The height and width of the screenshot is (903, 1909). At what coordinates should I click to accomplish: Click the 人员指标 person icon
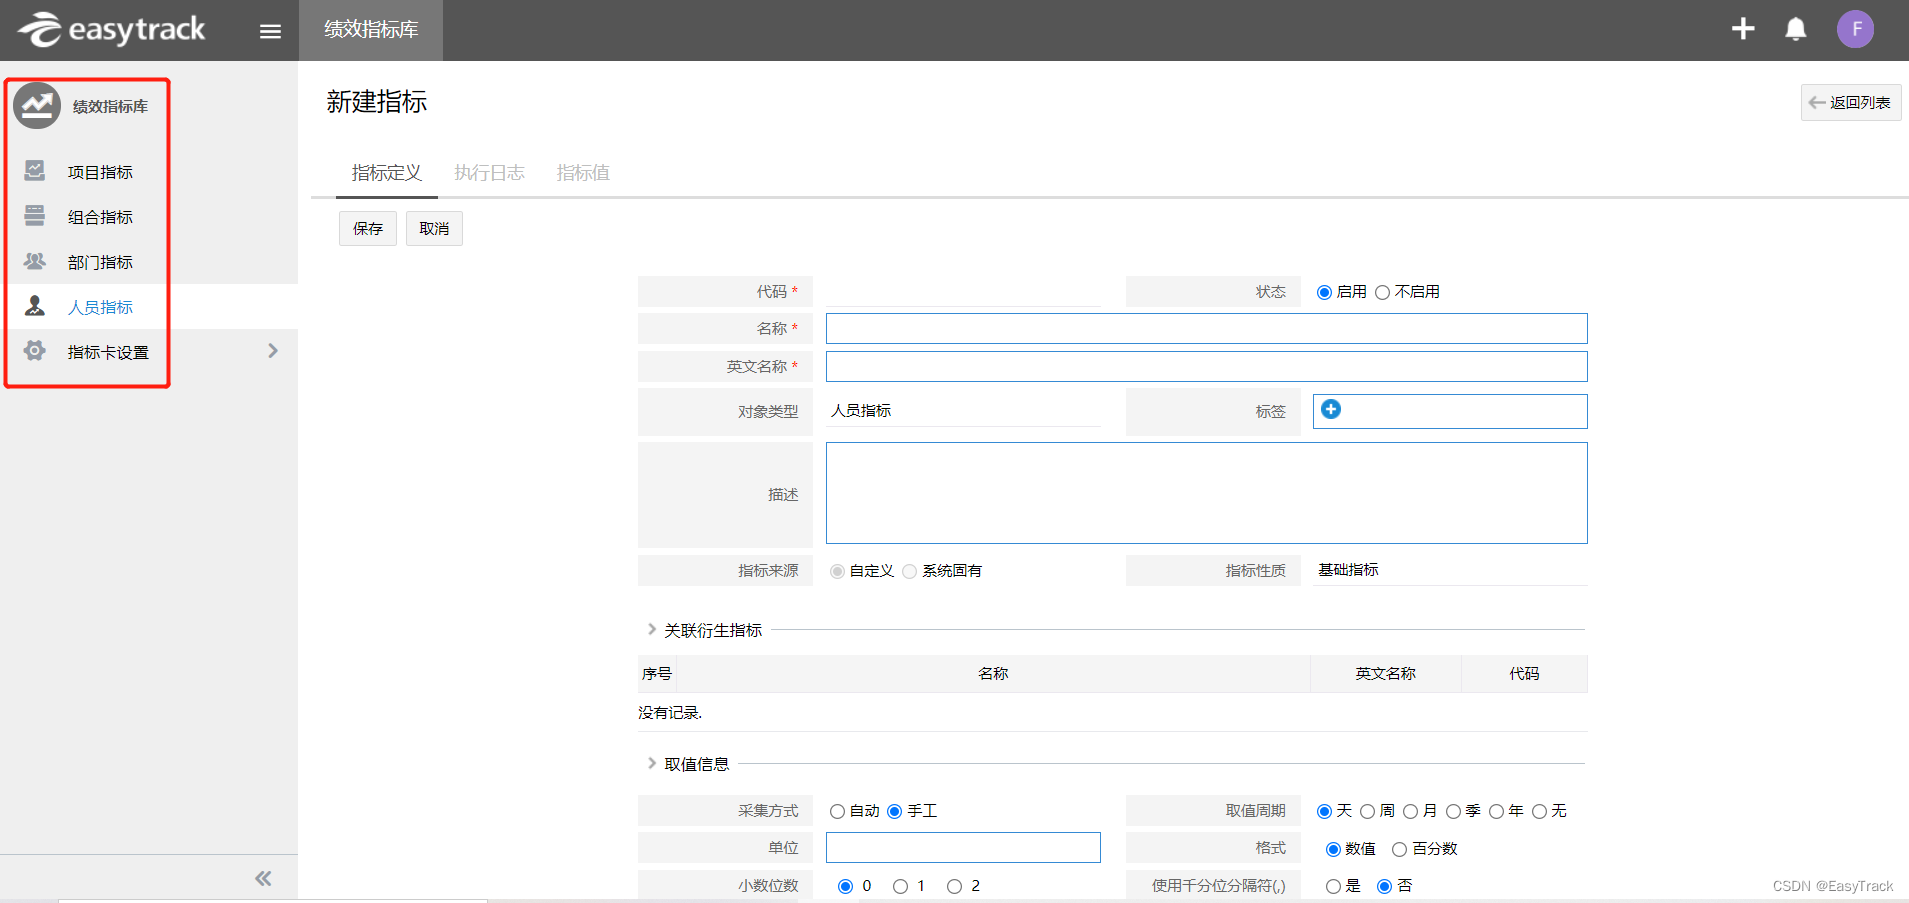coord(35,306)
